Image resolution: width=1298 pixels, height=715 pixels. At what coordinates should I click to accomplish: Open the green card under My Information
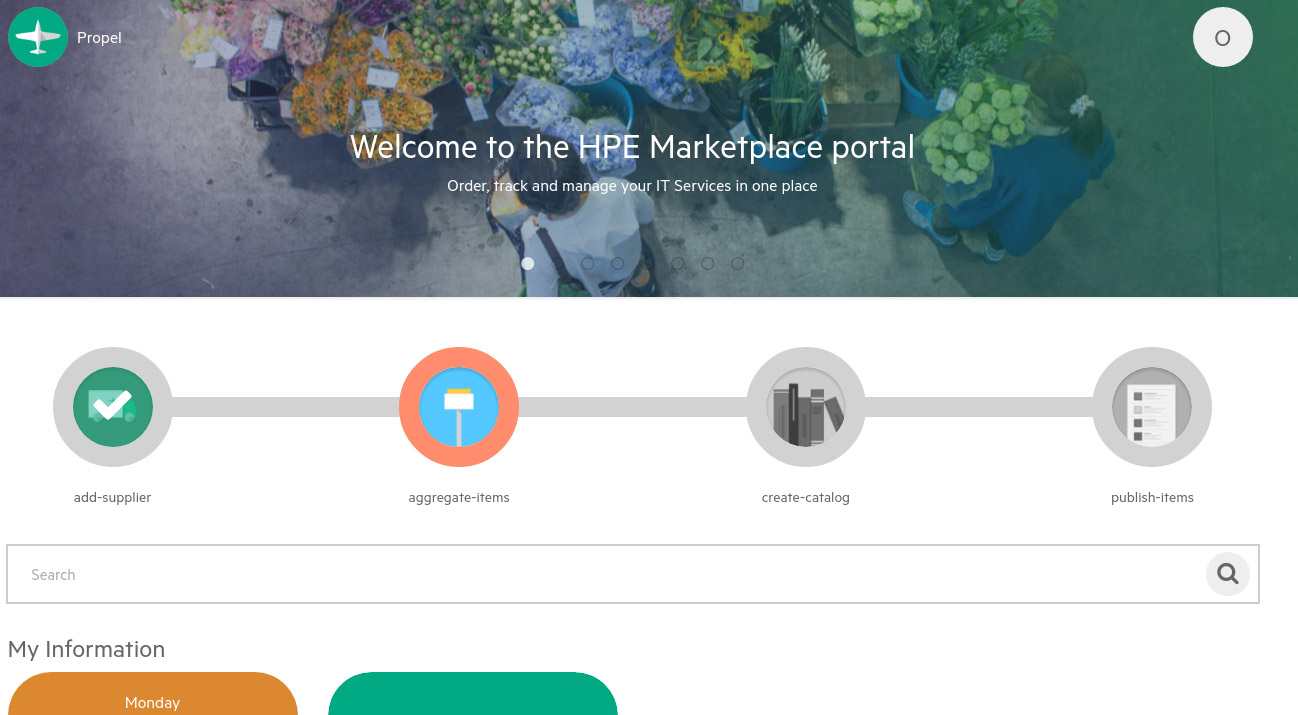coord(473,694)
